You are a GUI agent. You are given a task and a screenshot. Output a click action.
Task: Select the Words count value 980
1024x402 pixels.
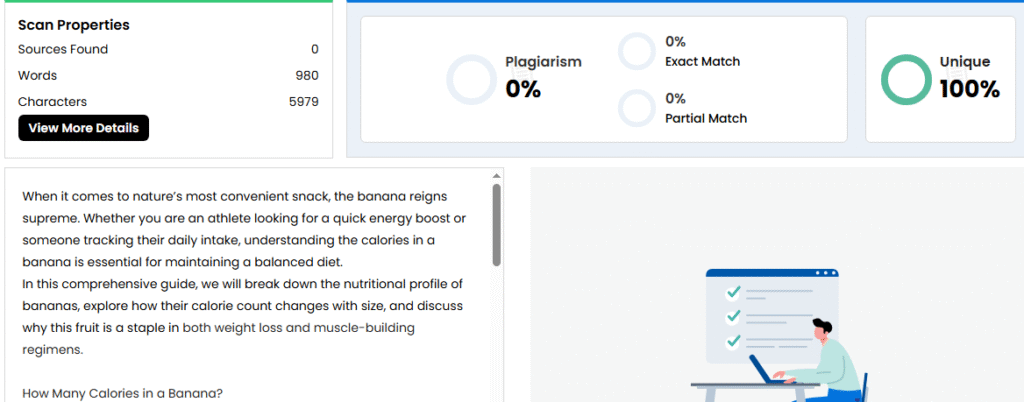click(307, 75)
